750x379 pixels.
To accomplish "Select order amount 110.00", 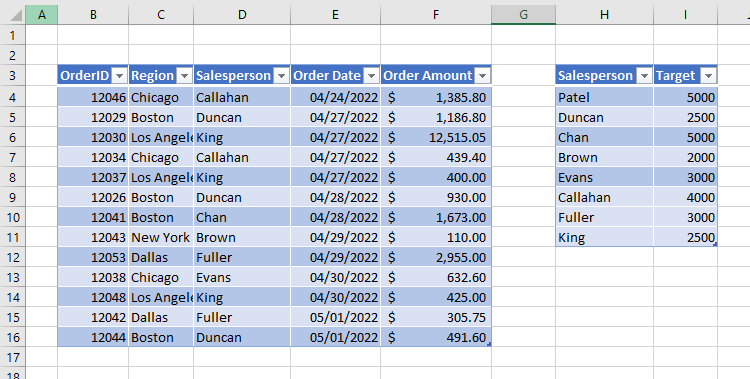I will [436, 237].
